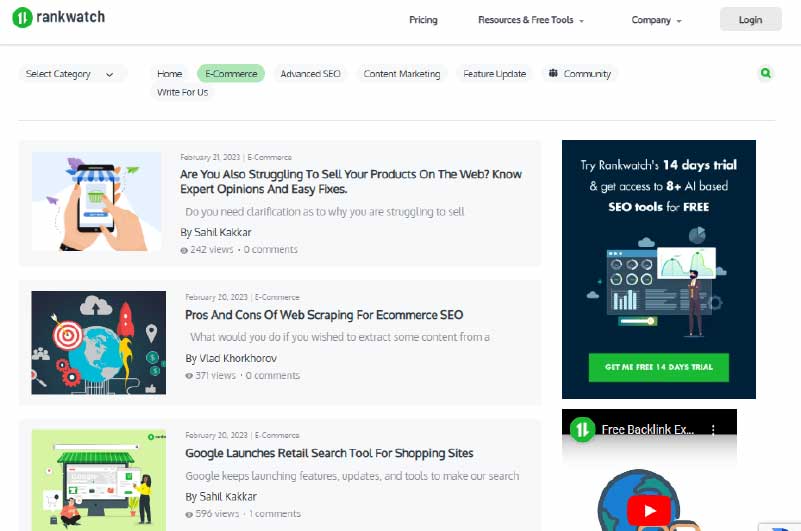Screen dimensions: 801x531
Task: Click the eye icon beside 371 views
Action: [189, 376]
